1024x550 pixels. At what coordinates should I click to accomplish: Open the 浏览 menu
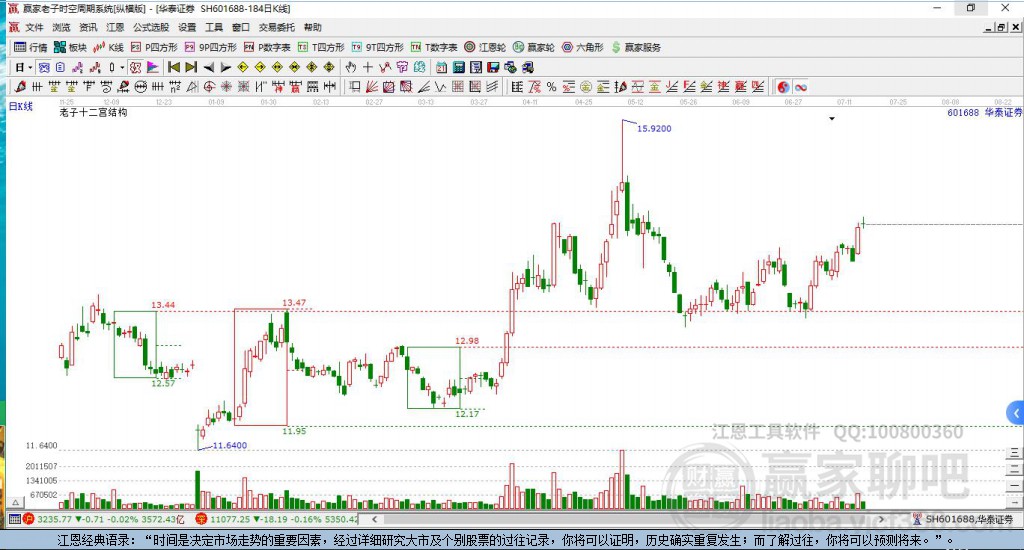point(61,27)
